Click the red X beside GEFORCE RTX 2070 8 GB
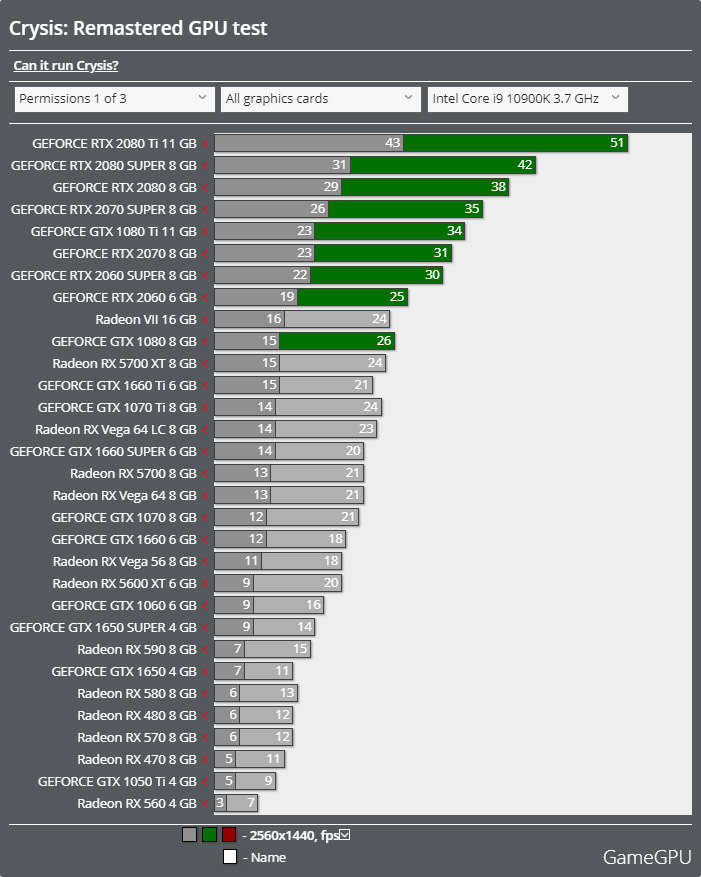The image size is (701, 877). click(x=204, y=253)
